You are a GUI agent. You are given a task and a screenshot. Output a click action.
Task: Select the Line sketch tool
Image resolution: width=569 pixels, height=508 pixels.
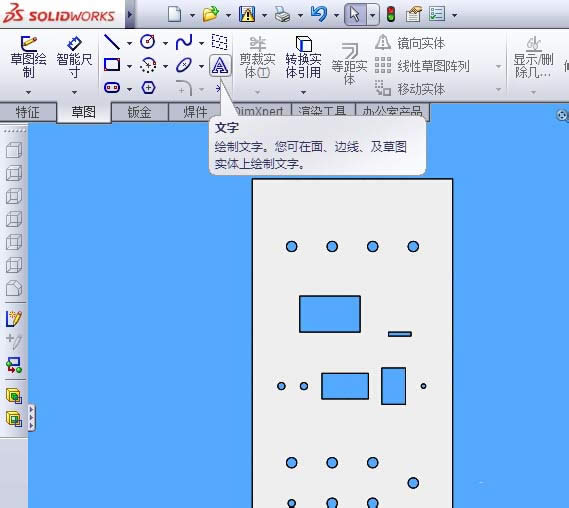point(112,42)
